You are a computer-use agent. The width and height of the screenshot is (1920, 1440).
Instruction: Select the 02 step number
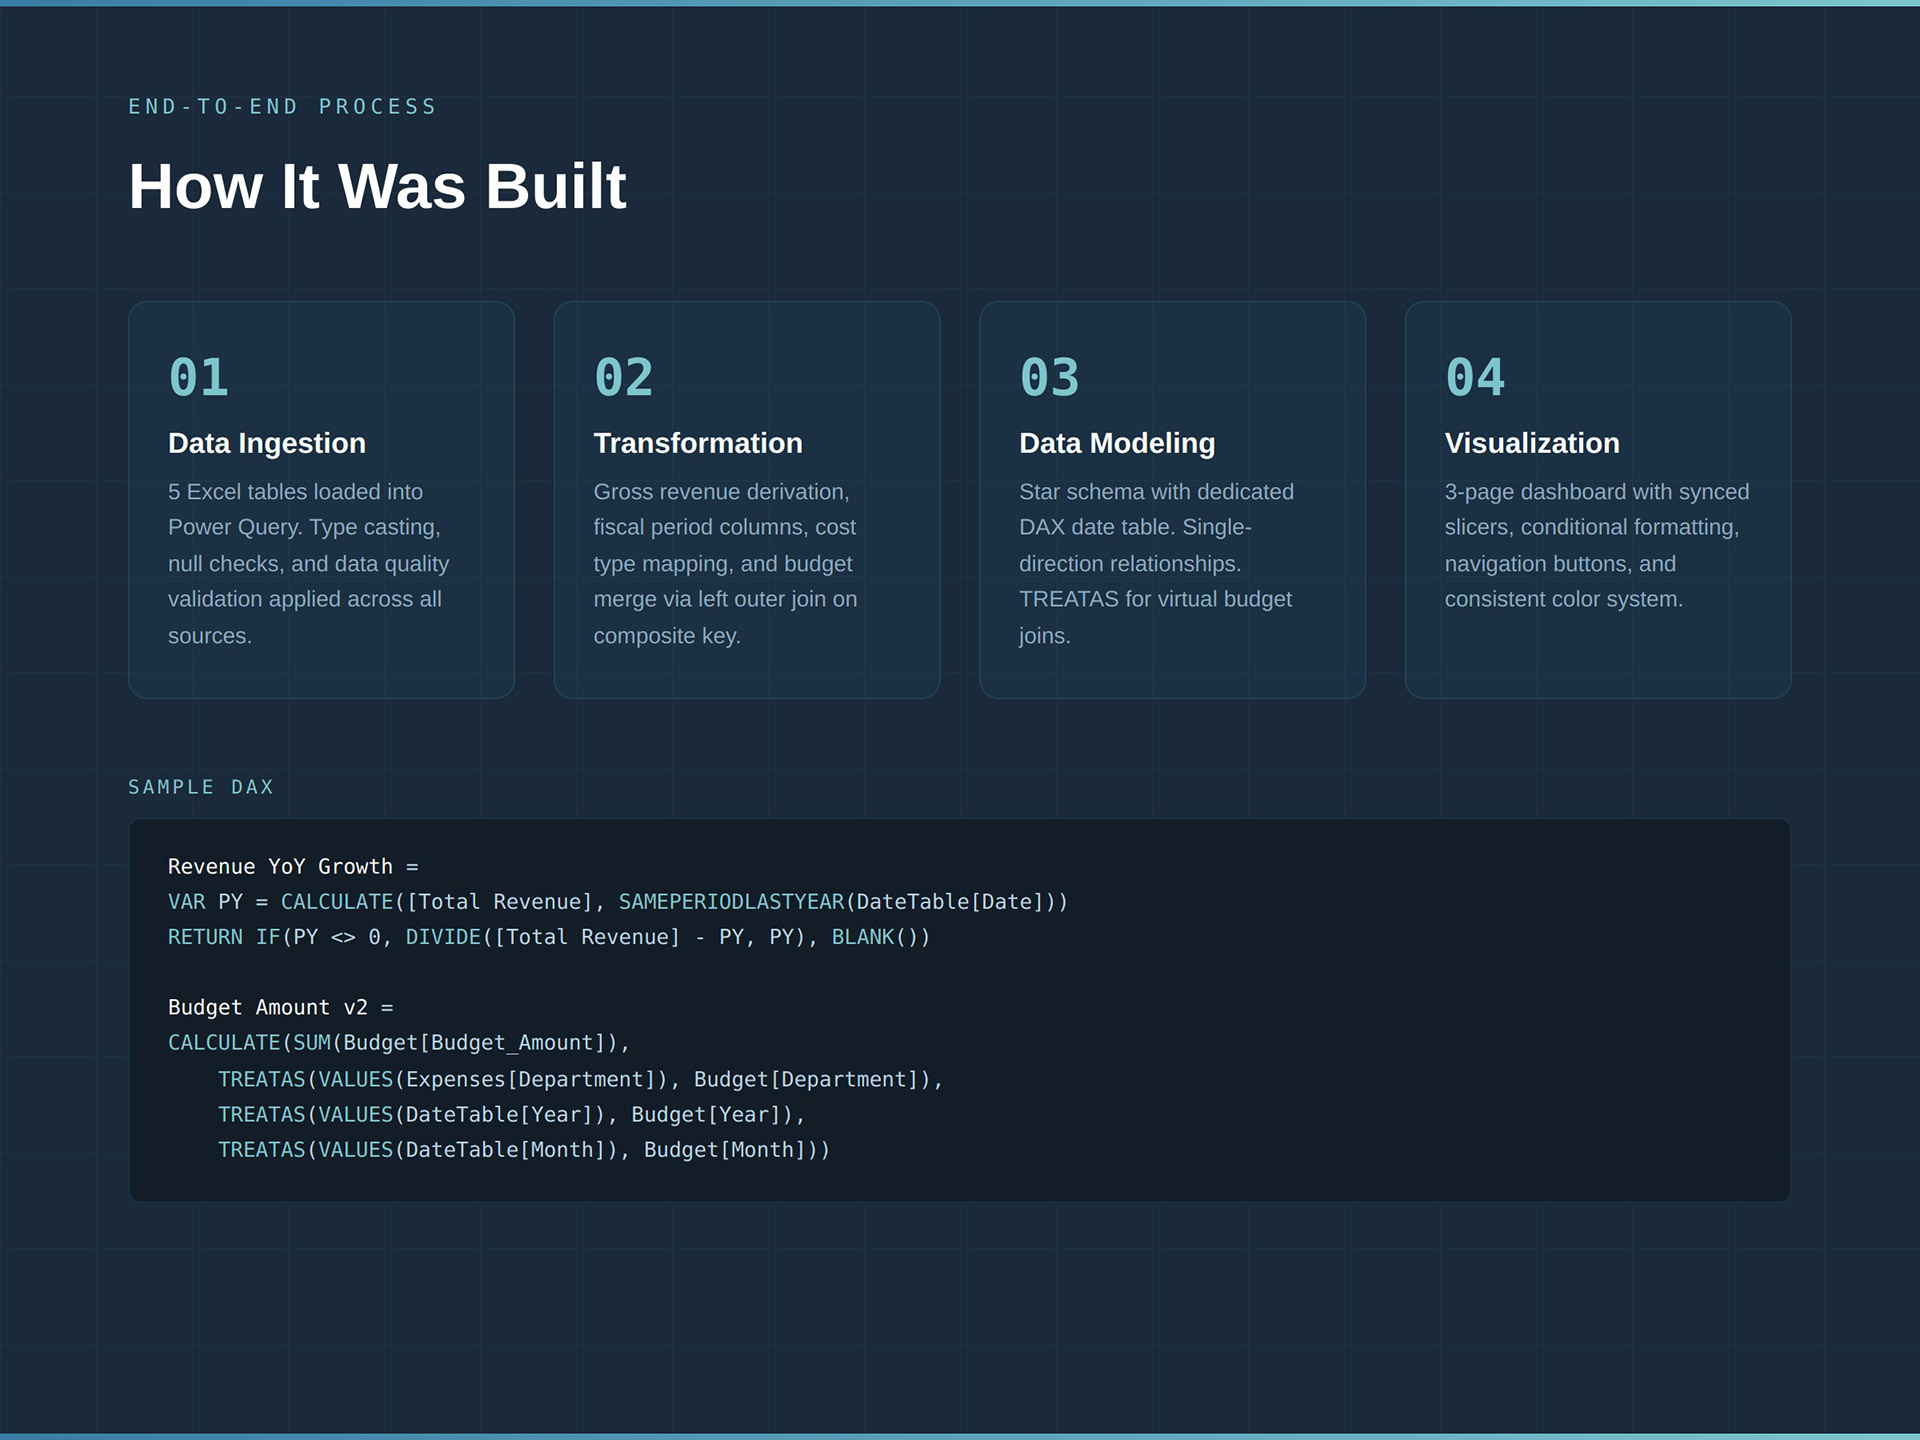[623, 378]
